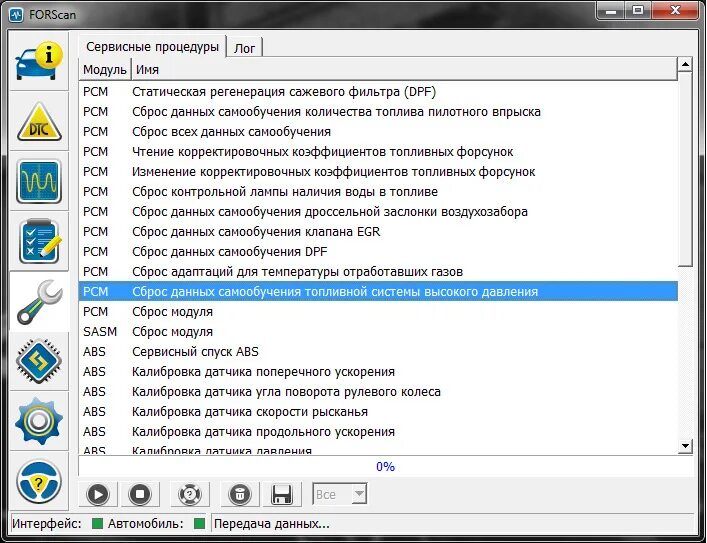This screenshot has width=707, height=543.
Task: Select Сброс данных самообучения дроссельной заслонки воздухозабора
Action: (378, 212)
